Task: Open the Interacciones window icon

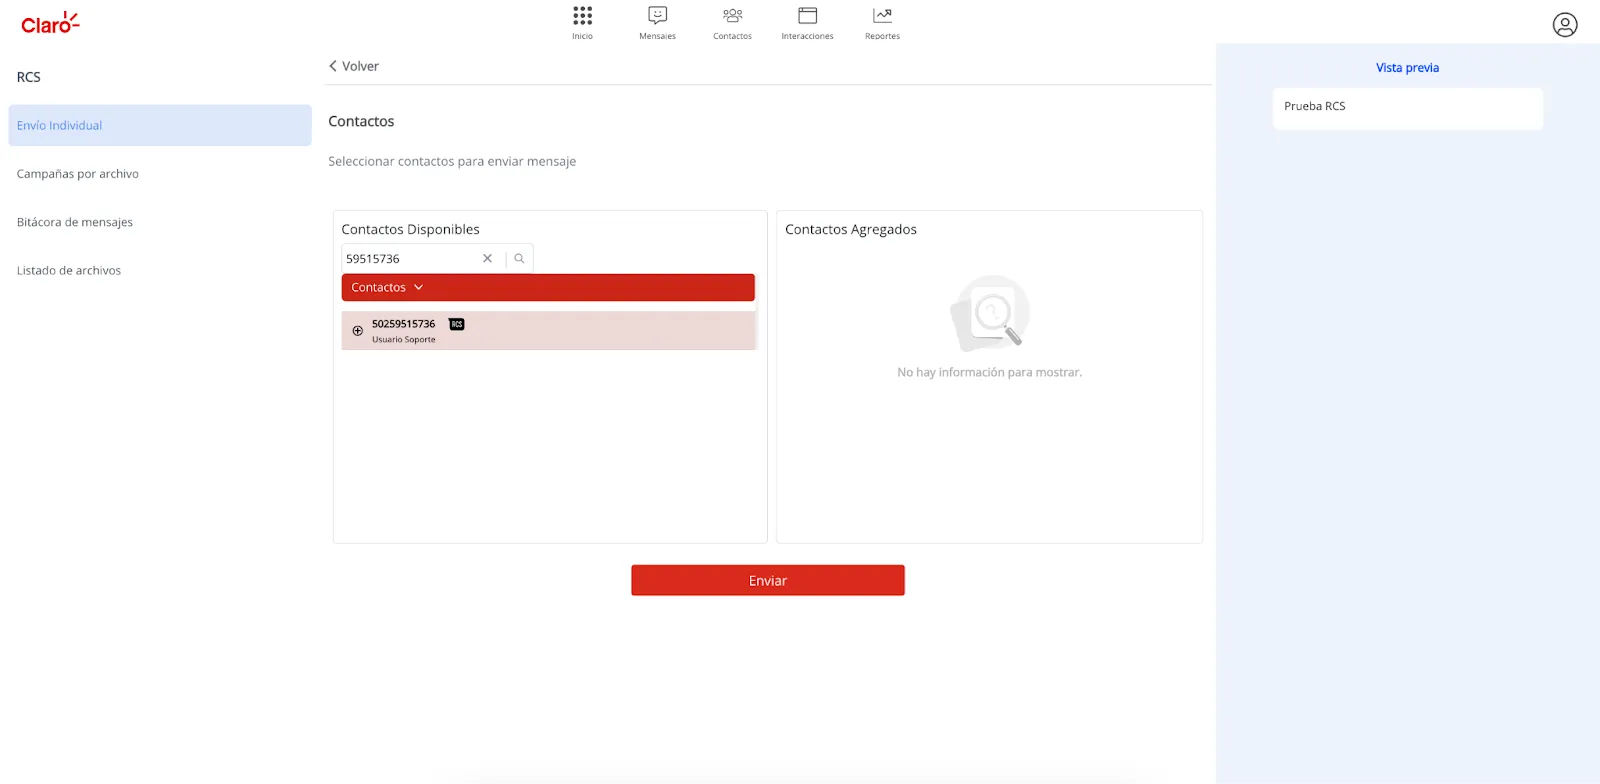Action: point(807,16)
